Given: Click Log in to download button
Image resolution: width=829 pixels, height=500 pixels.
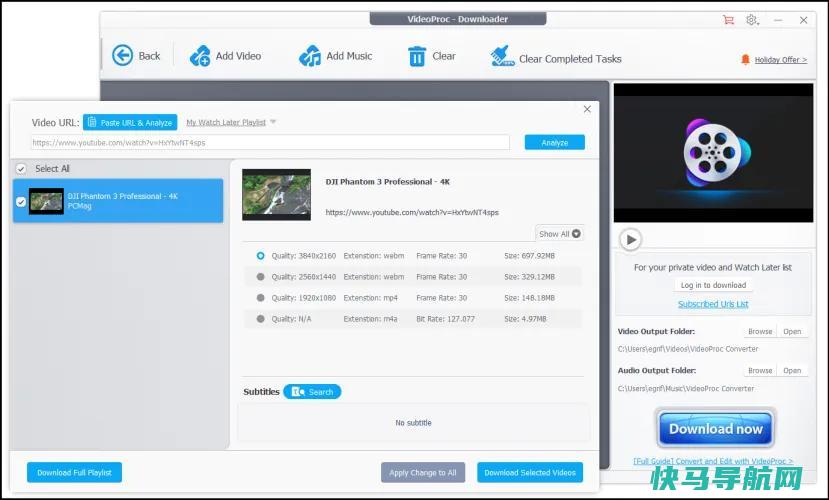Looking at the screenshot, I should (x=713, y=285).
